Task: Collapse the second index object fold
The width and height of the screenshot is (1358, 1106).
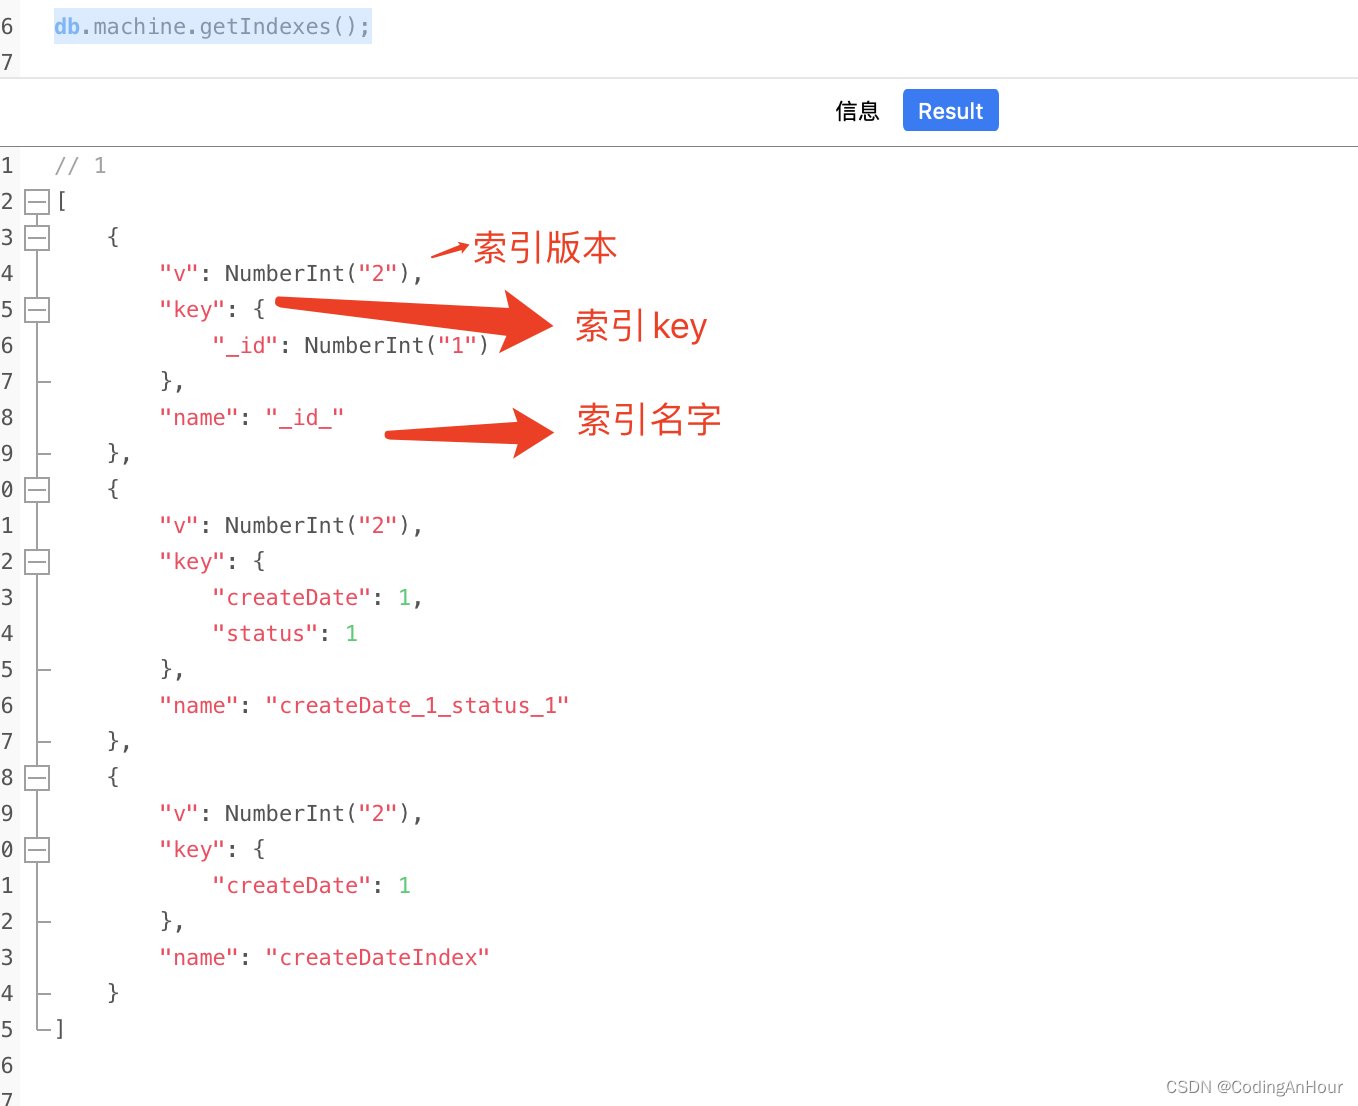Action: [37, 490]
